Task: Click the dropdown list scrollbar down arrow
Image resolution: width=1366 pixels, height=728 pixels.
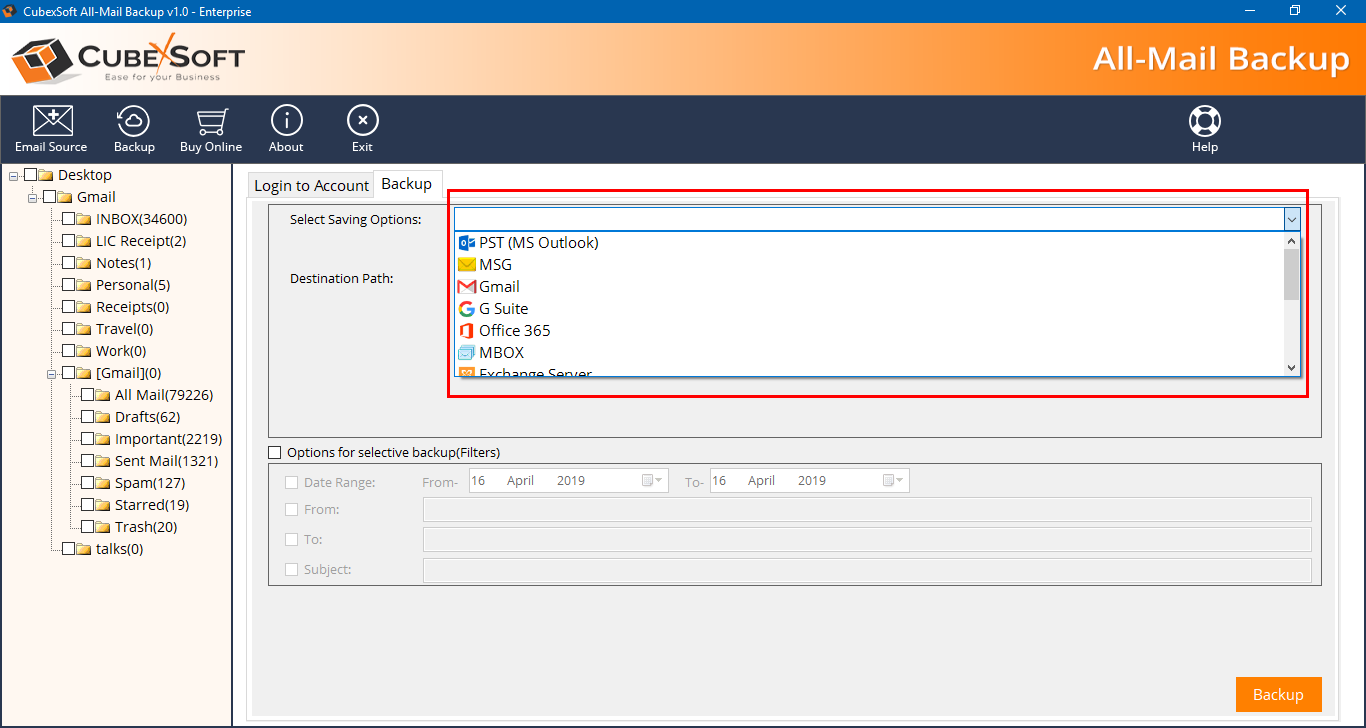Action: (1291, 368)
